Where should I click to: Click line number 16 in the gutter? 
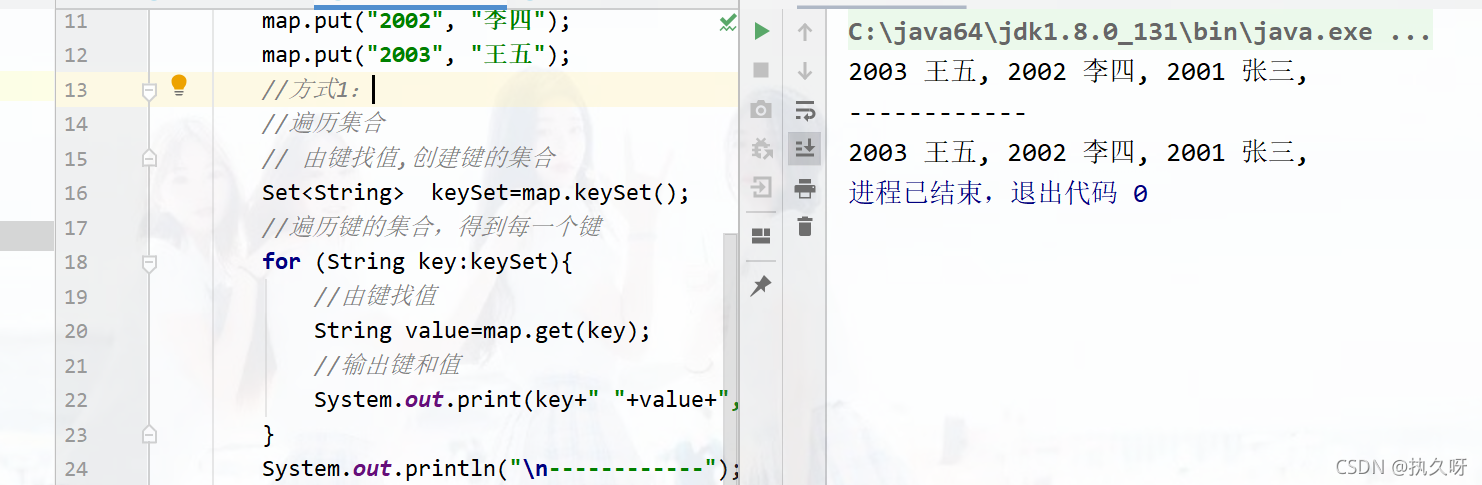(x=76, y=193)
